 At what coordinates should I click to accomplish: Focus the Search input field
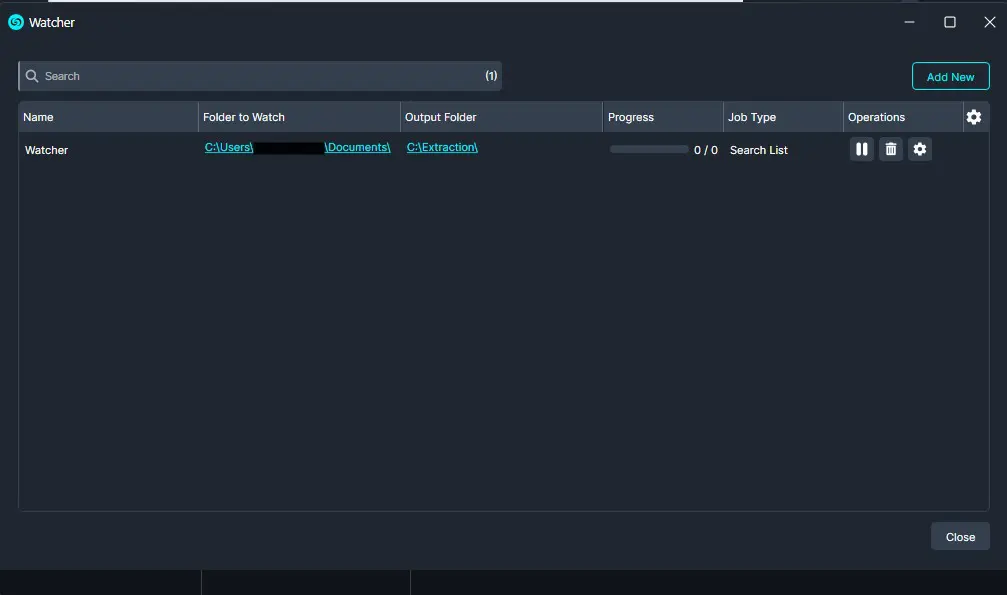tap(260, 76)
